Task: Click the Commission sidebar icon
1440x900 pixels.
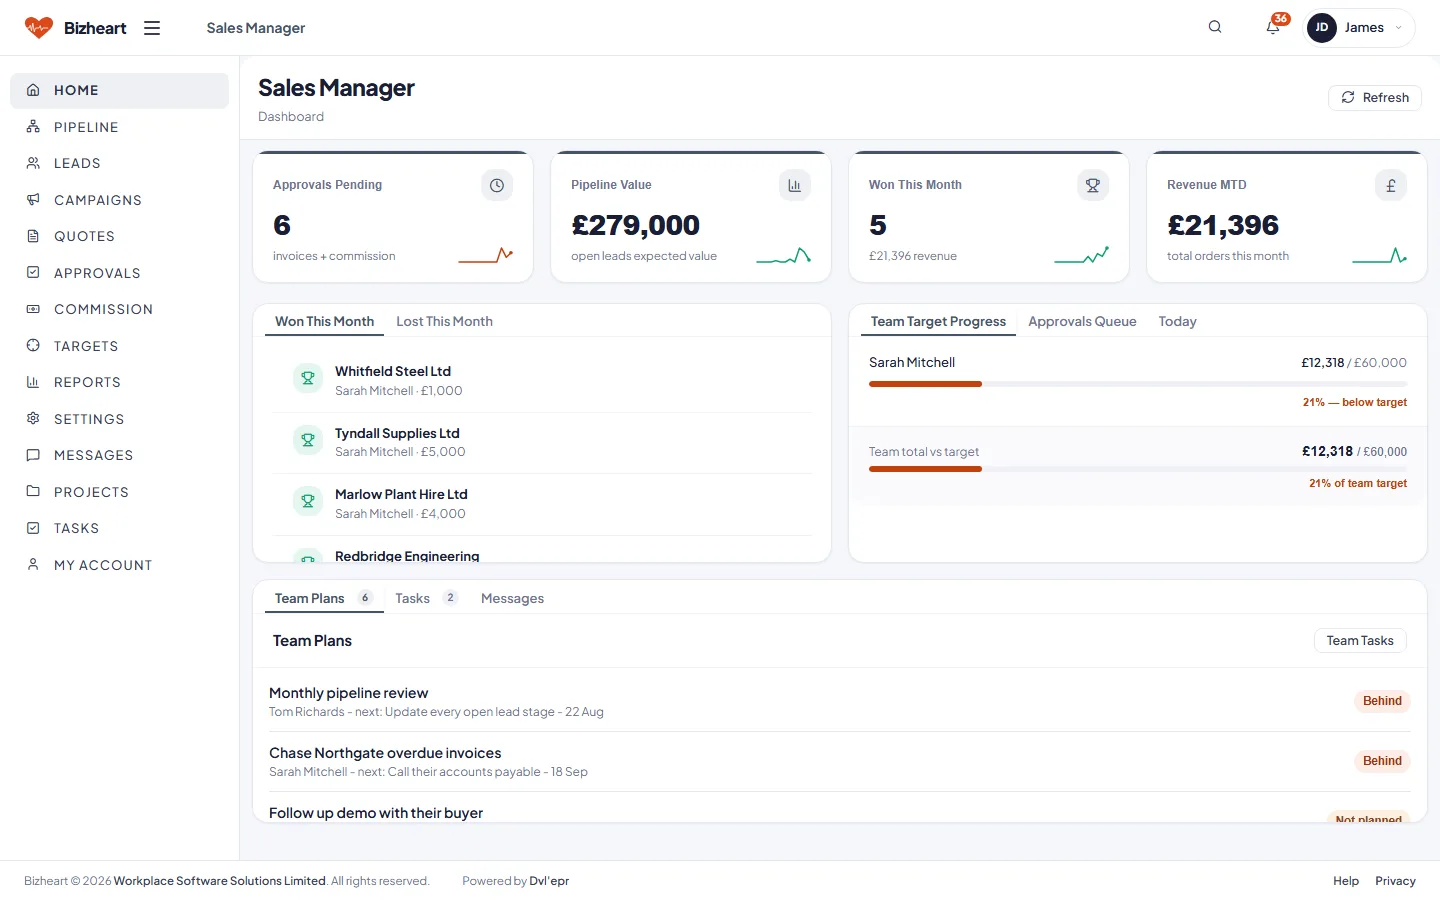Action: [x=33, y=309]
